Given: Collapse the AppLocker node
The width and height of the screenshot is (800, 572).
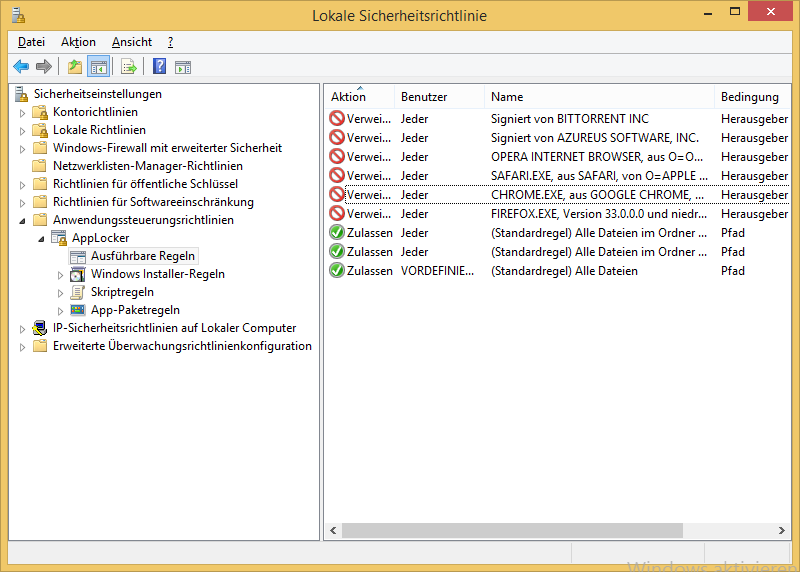Looking at the screenshot, I should 41,239.
